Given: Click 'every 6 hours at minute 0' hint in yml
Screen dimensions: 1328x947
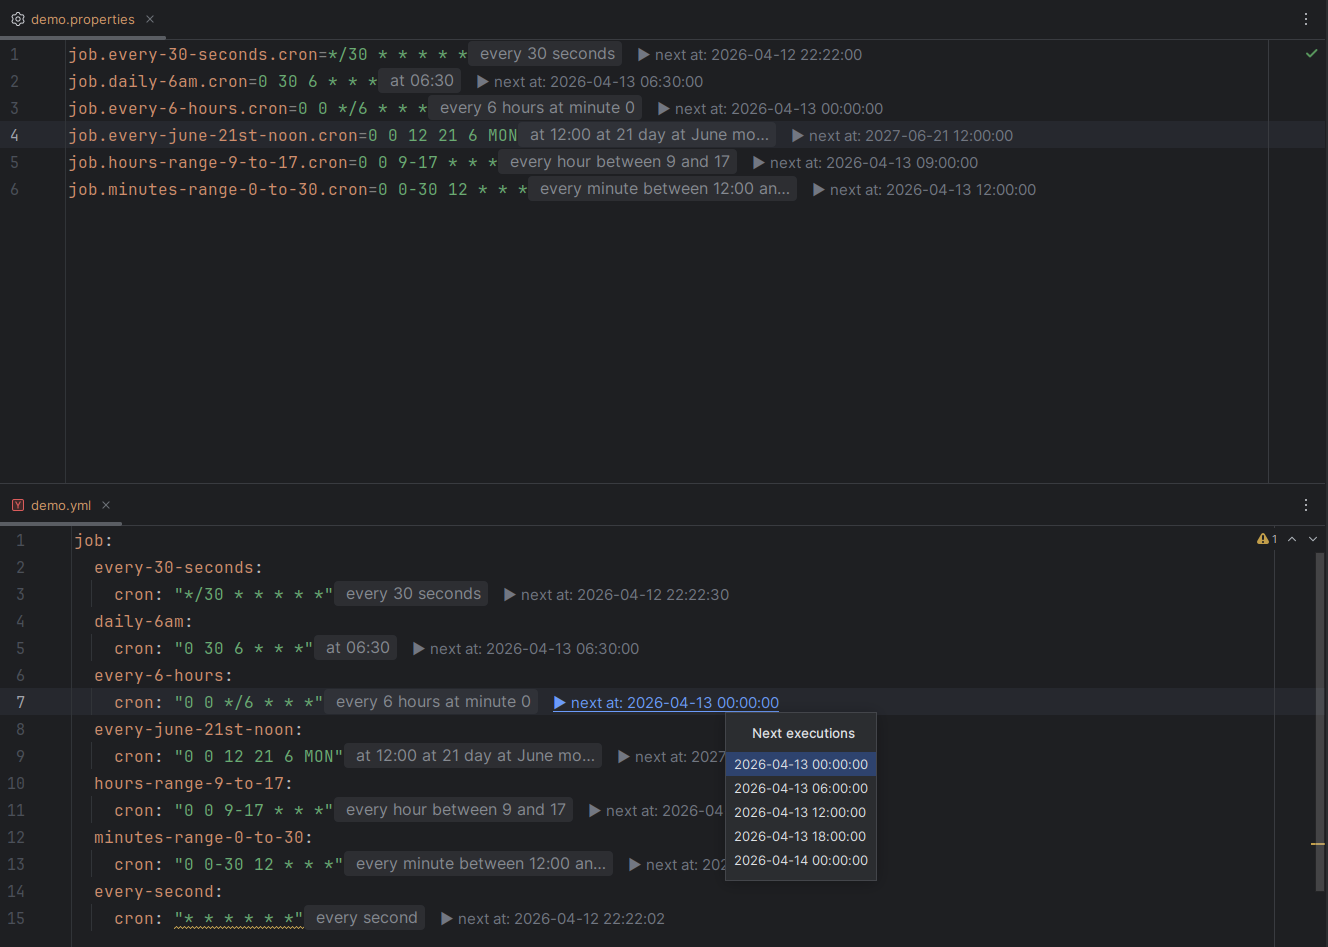Looking at the screenshot, I should 433,702.
